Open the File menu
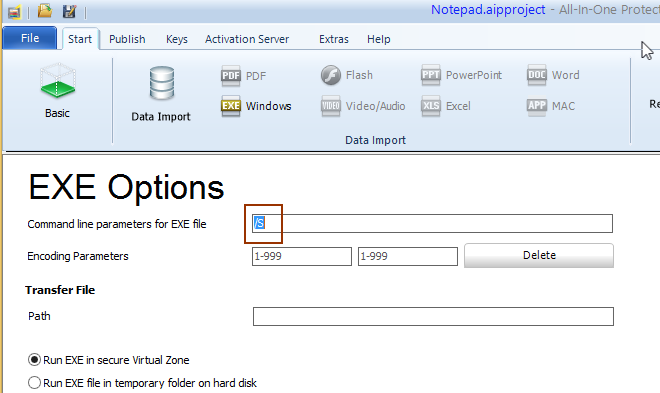 tap(29, 38)
